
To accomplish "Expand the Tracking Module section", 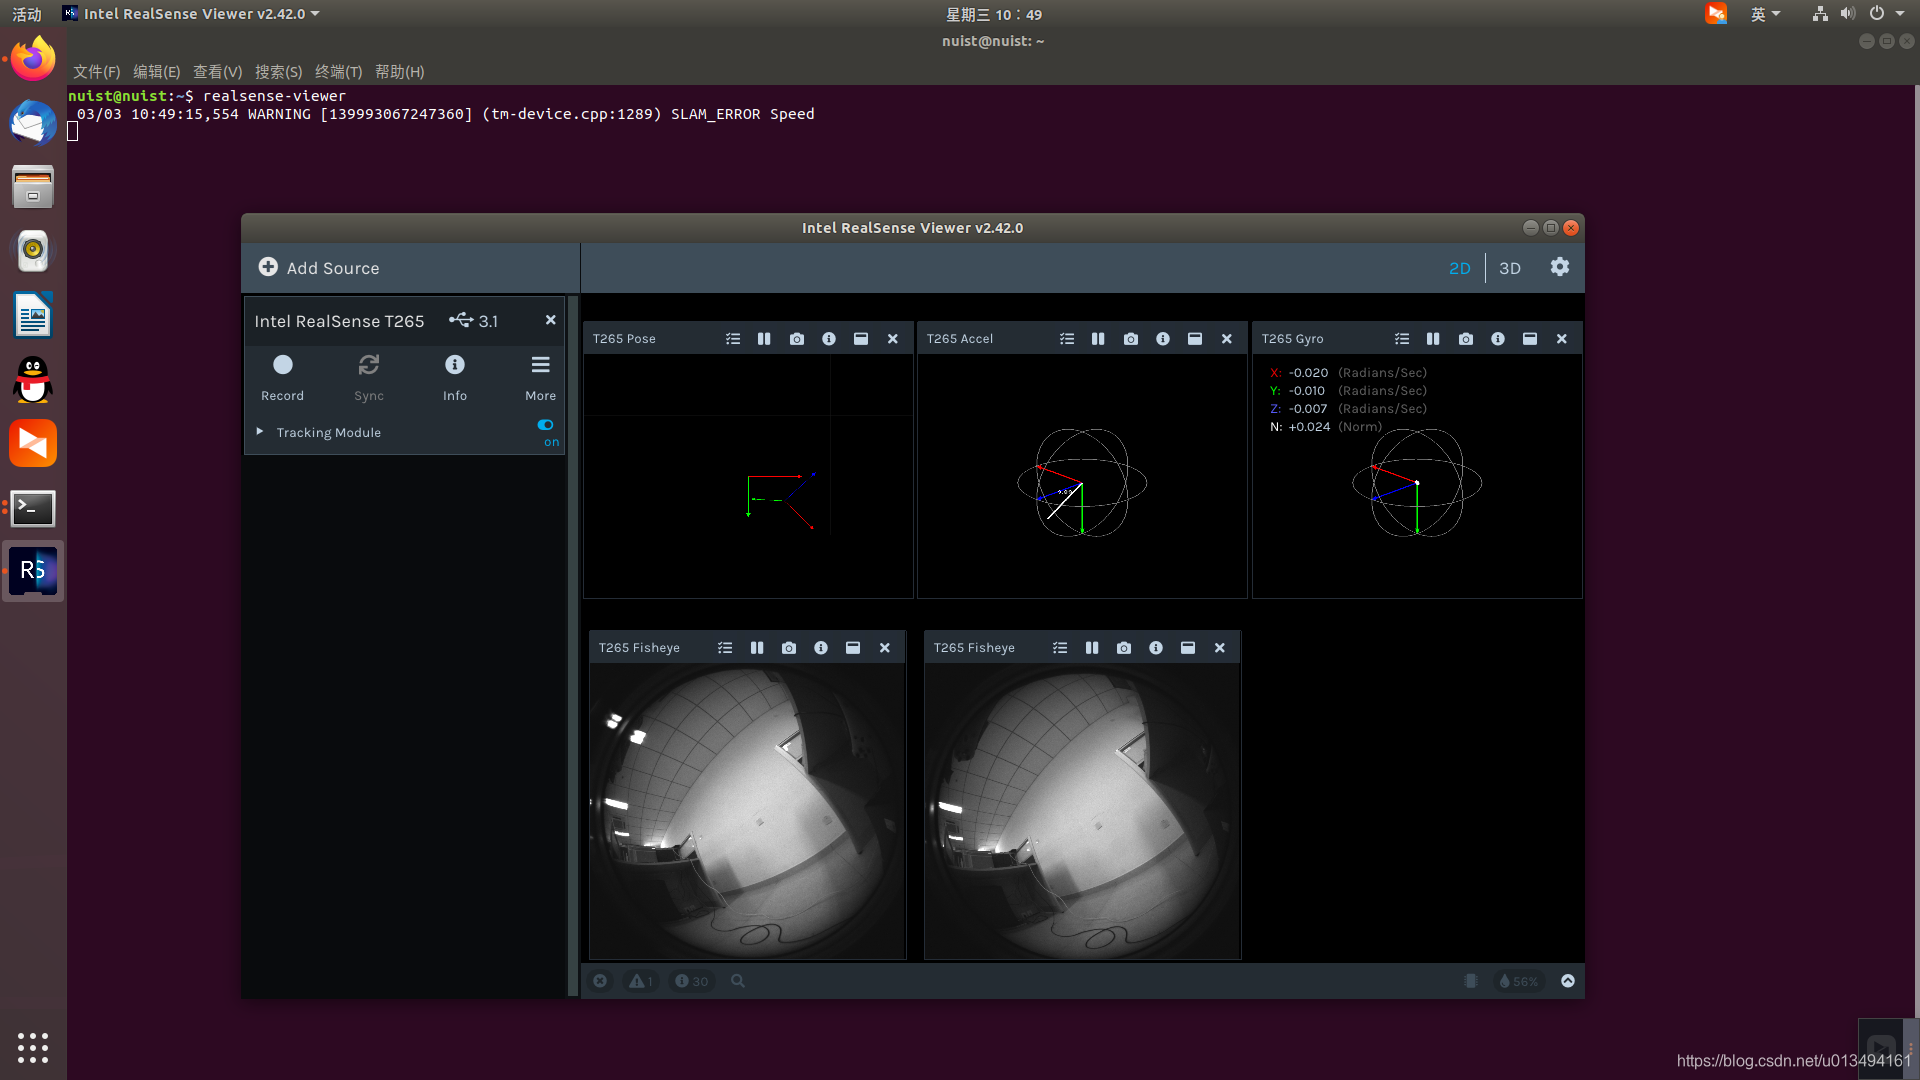I will point(260,432).
